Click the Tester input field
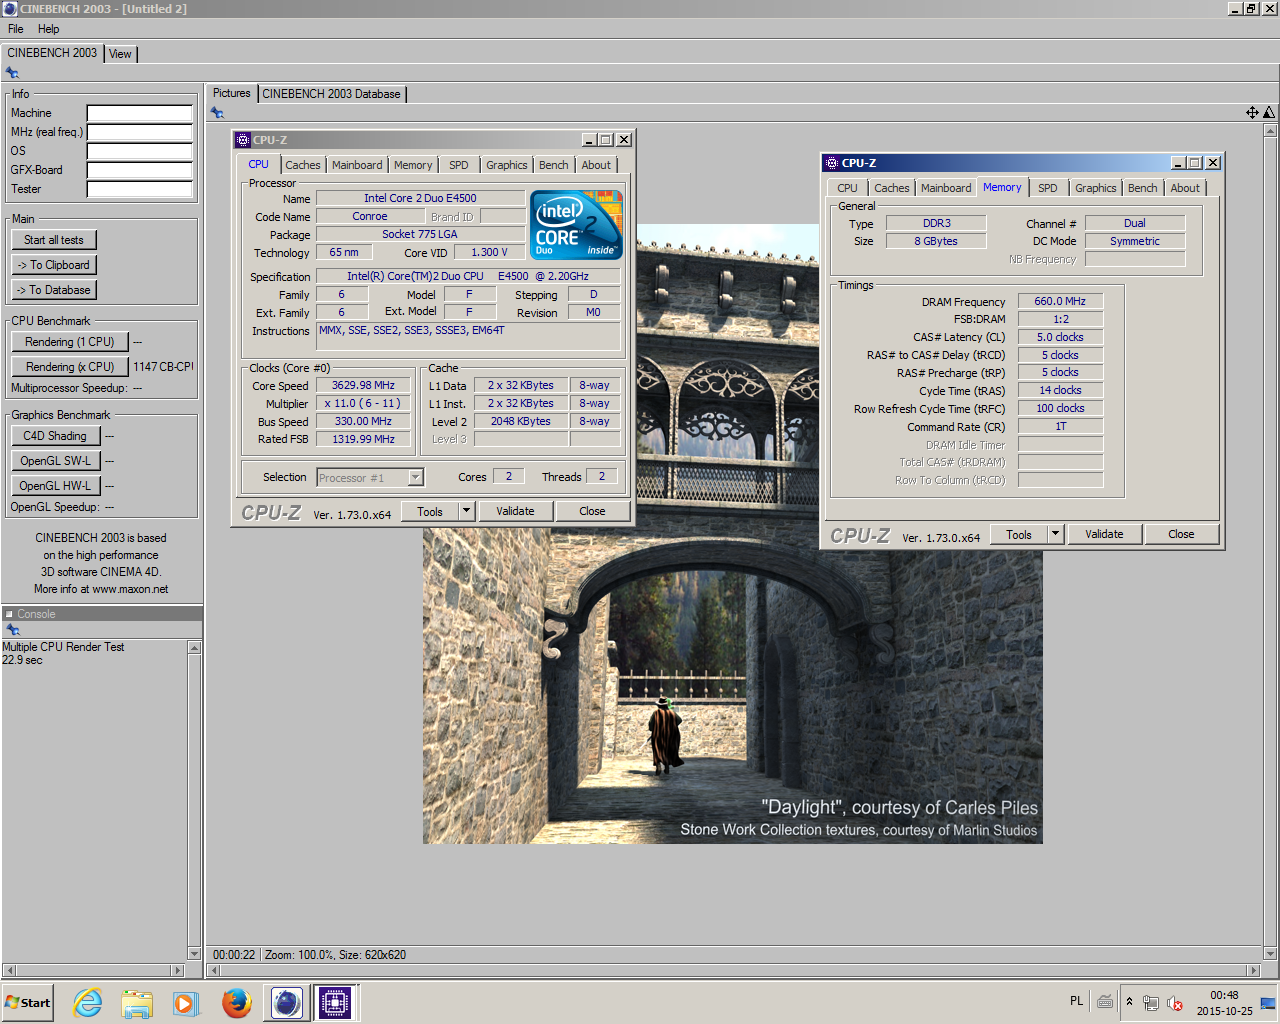 click(140, 189)
